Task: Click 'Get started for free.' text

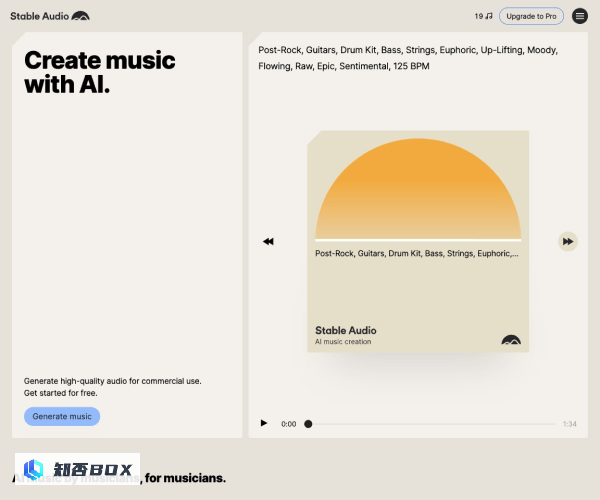Action: pyautogui.click(x=60, y=393)
